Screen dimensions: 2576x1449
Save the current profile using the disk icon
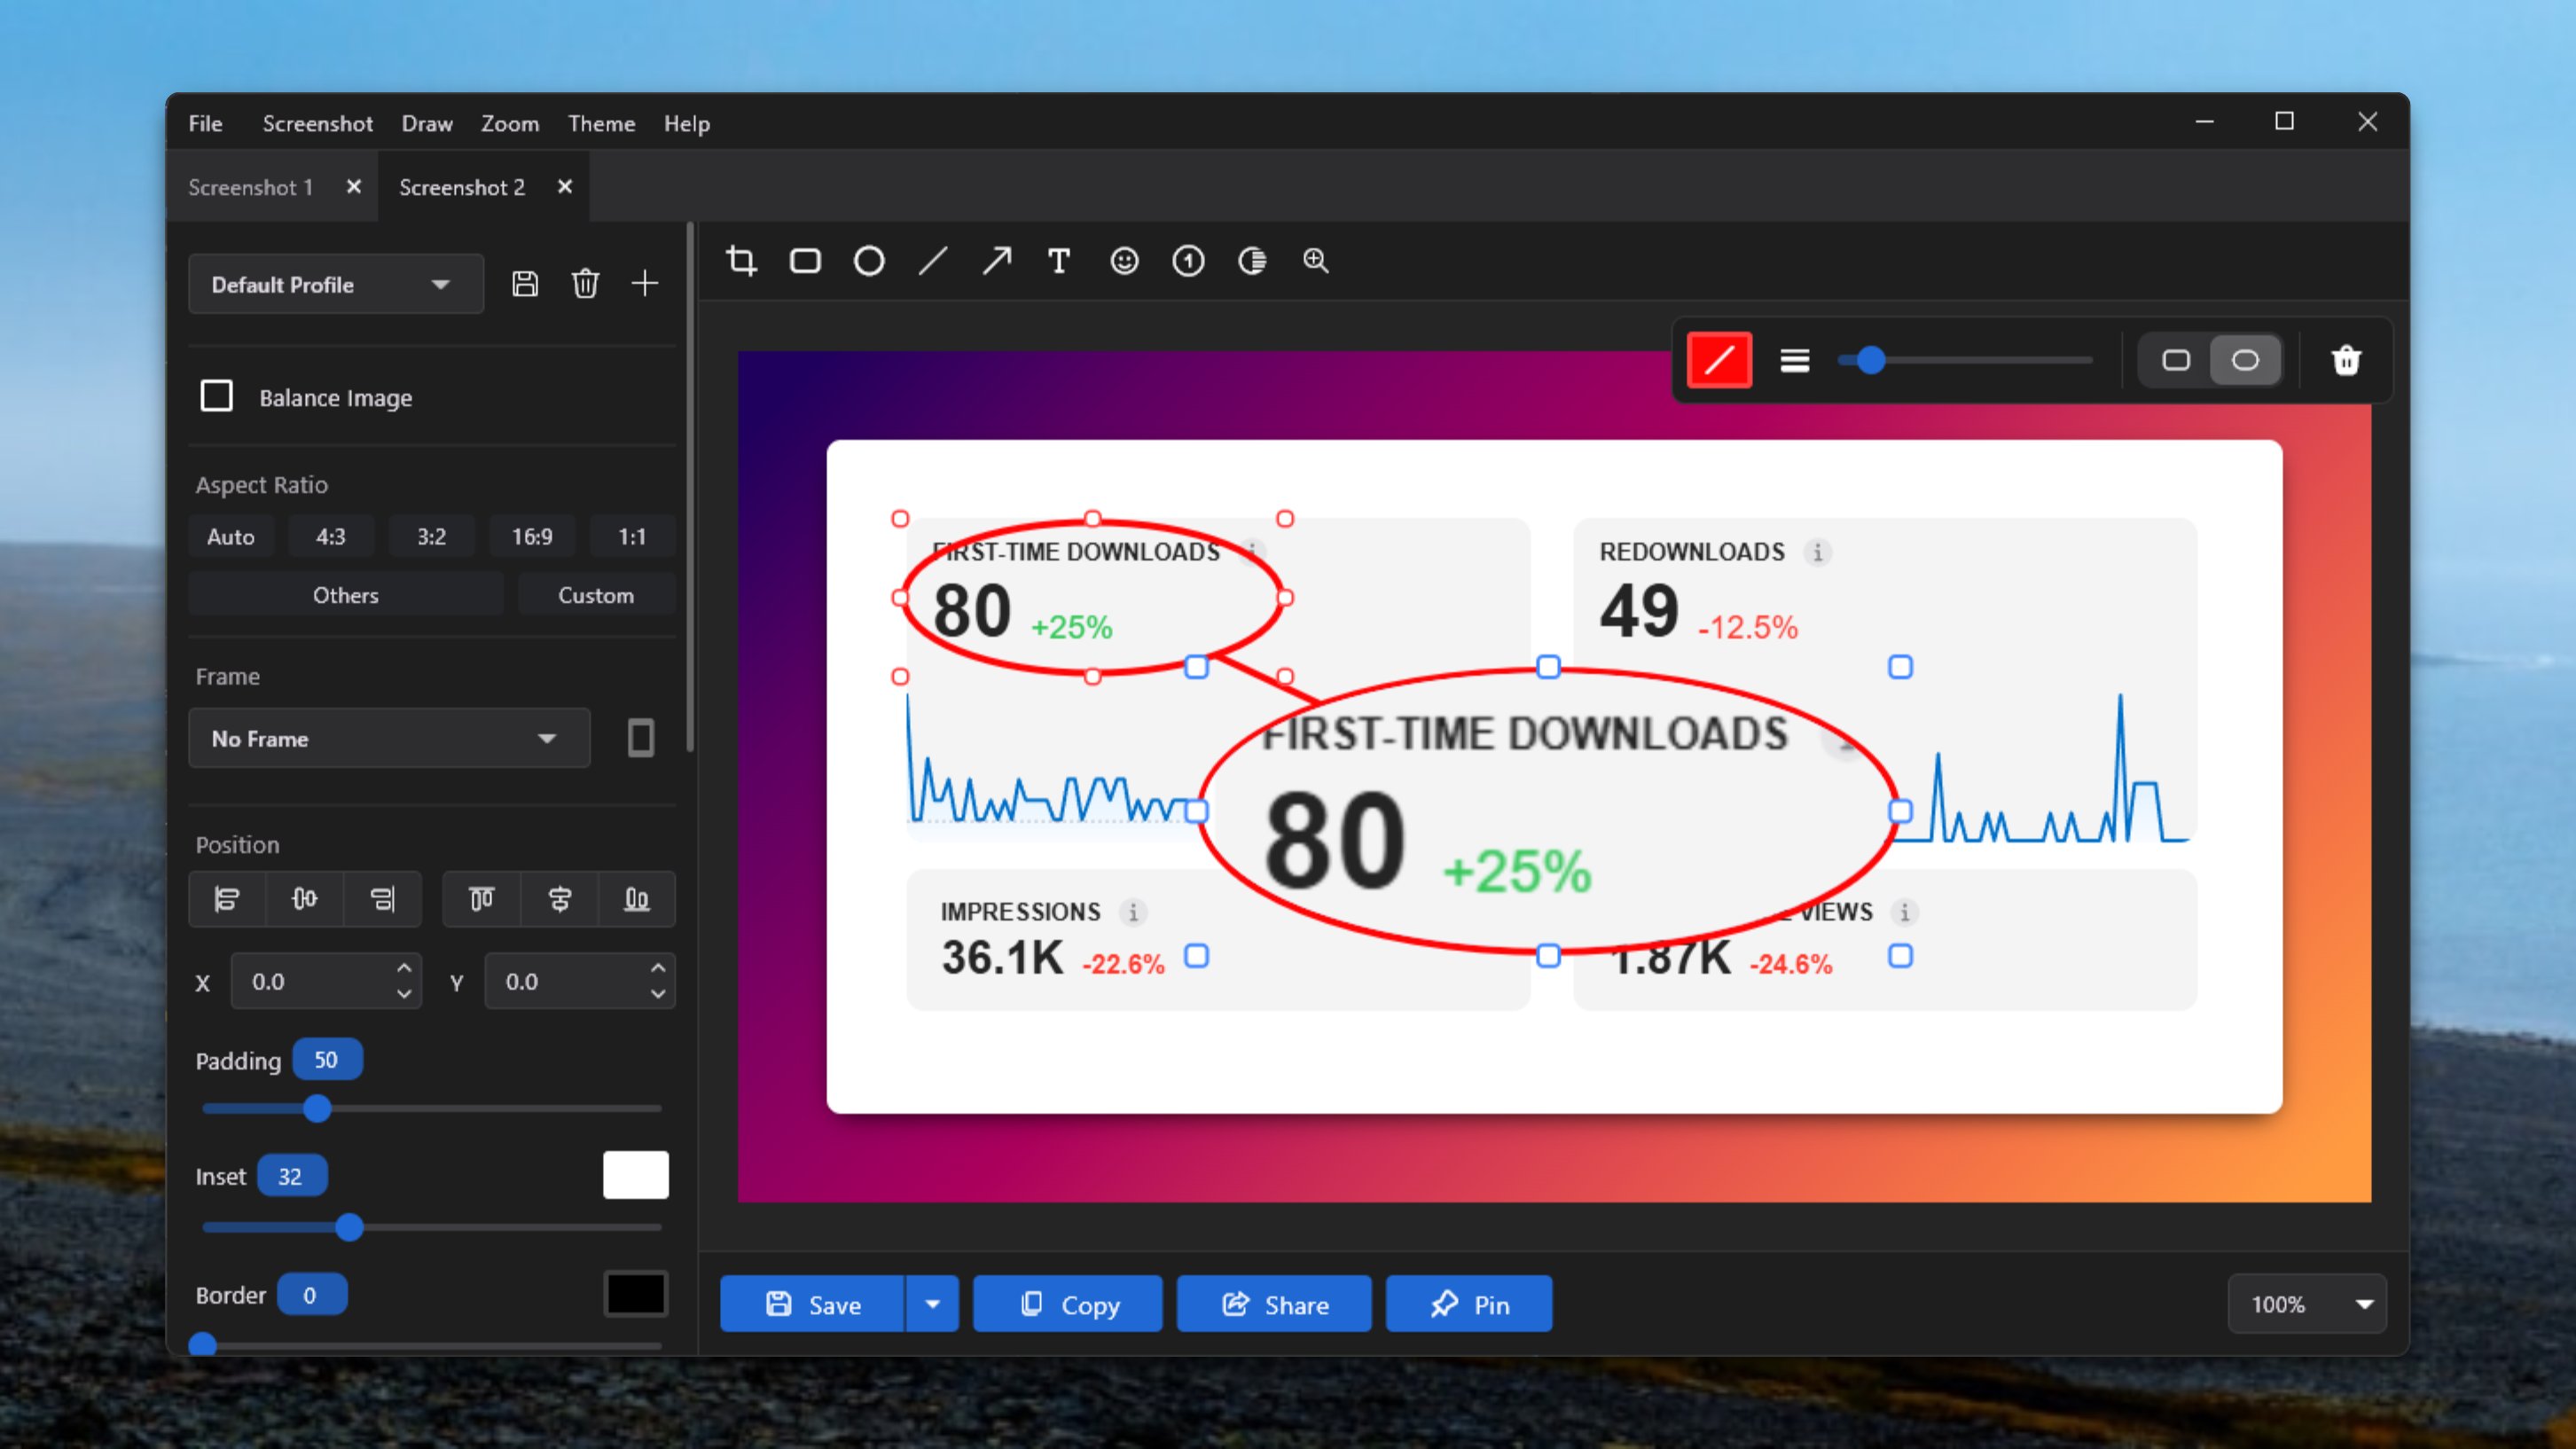[525, 284]
